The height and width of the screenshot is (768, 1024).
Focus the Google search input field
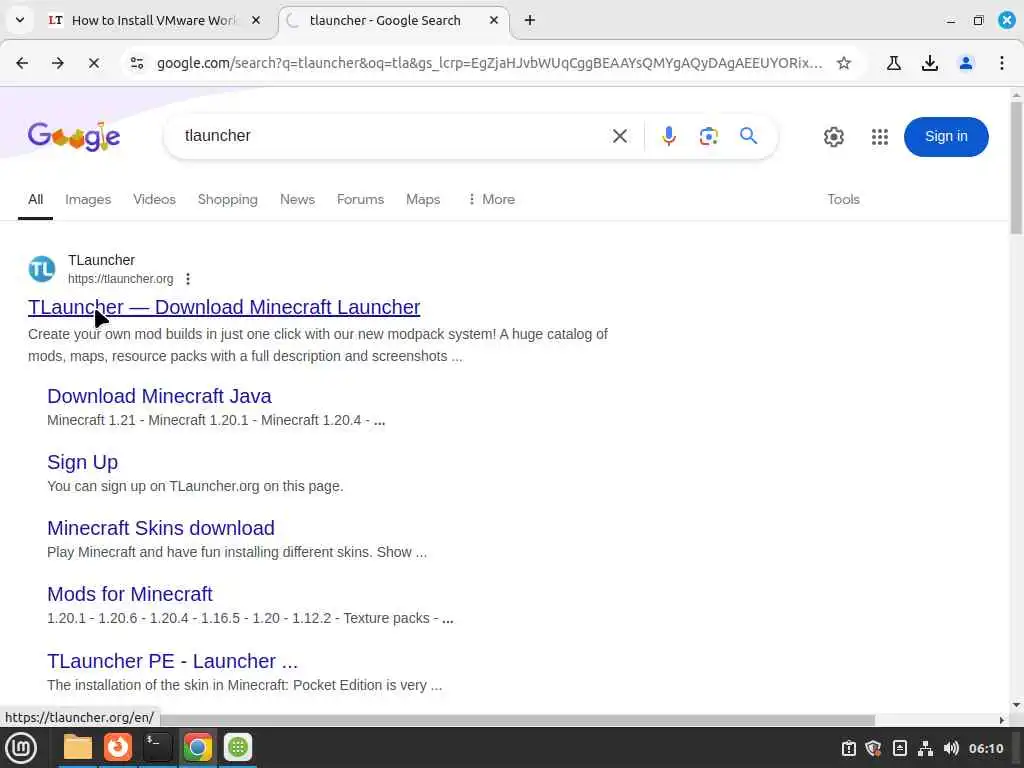click(392, 136)
